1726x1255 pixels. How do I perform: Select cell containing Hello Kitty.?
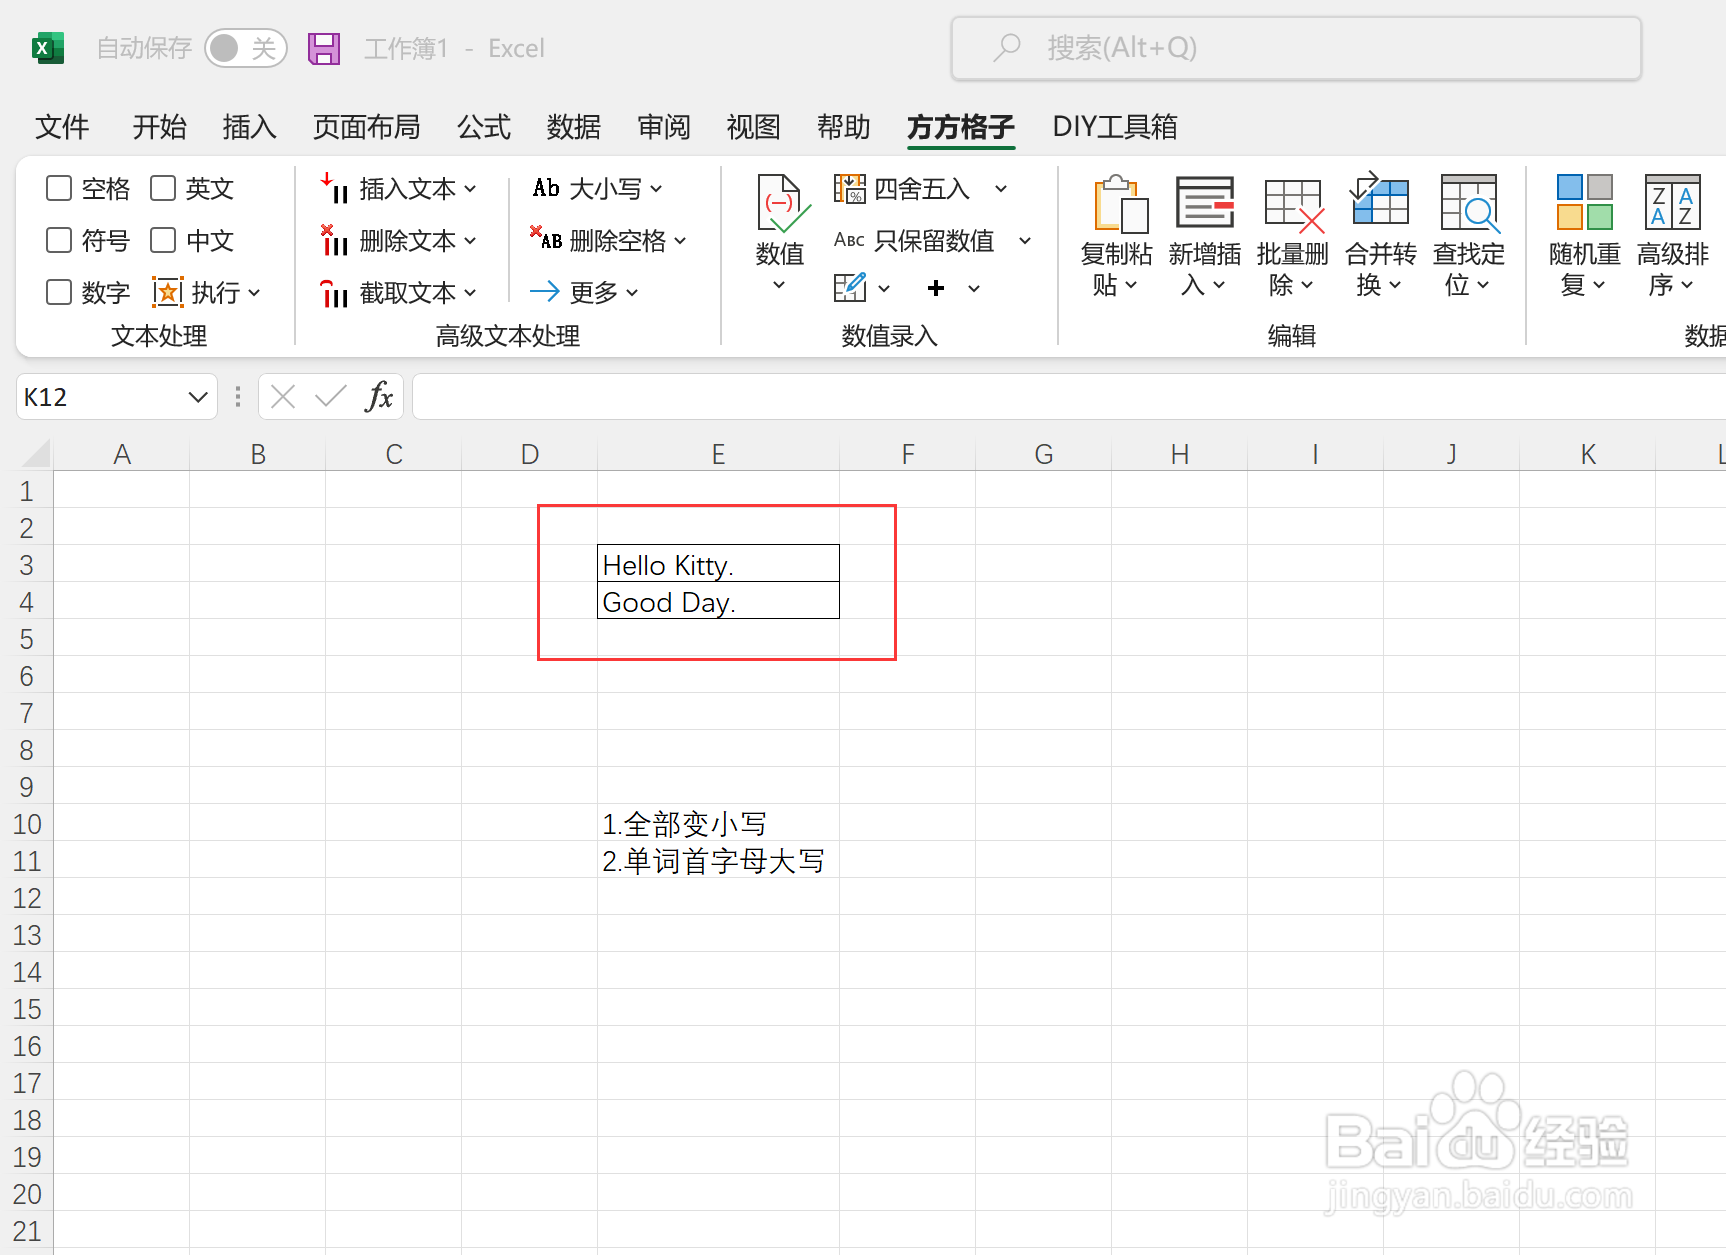(x=718, y=564)
